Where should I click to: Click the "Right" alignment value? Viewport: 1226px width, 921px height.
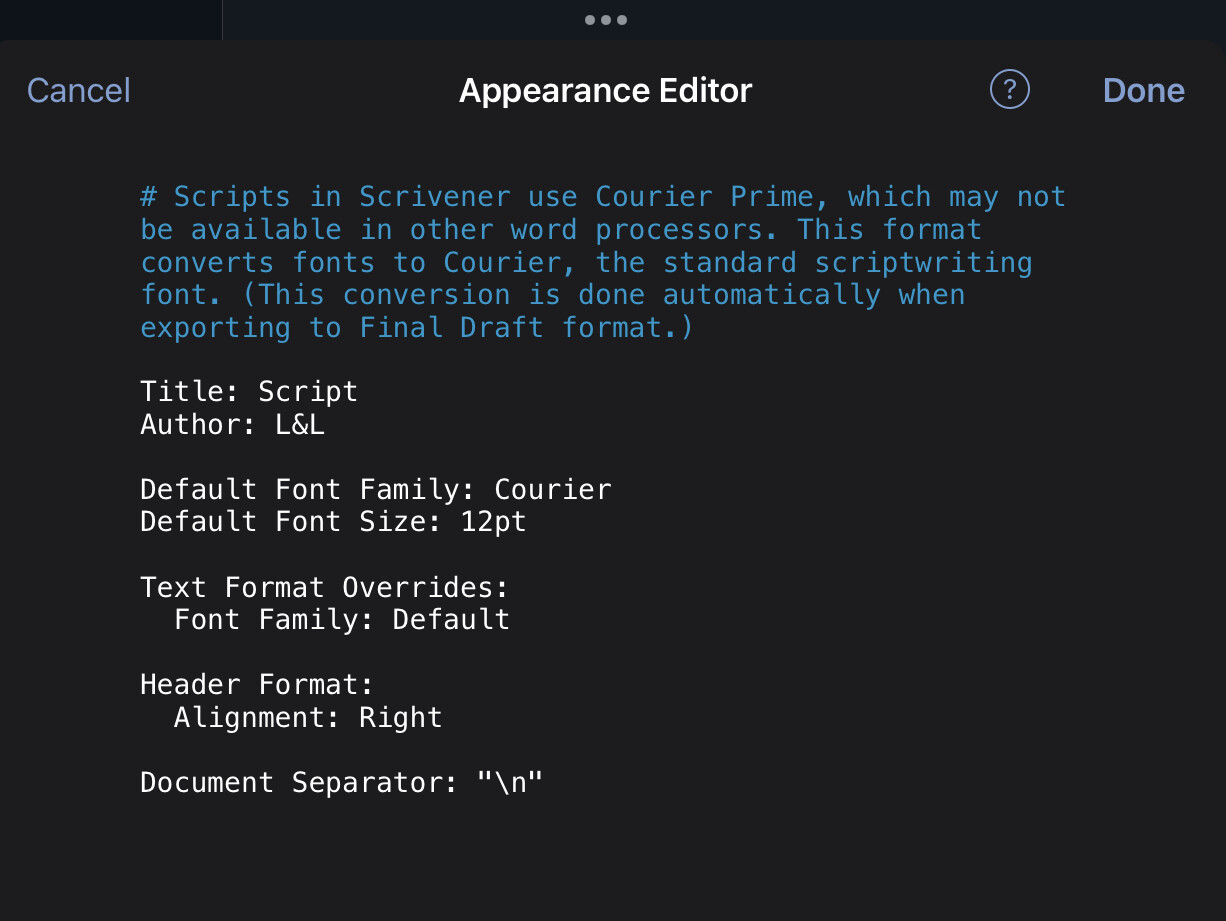pyautogui.click(x=400, y=717)
